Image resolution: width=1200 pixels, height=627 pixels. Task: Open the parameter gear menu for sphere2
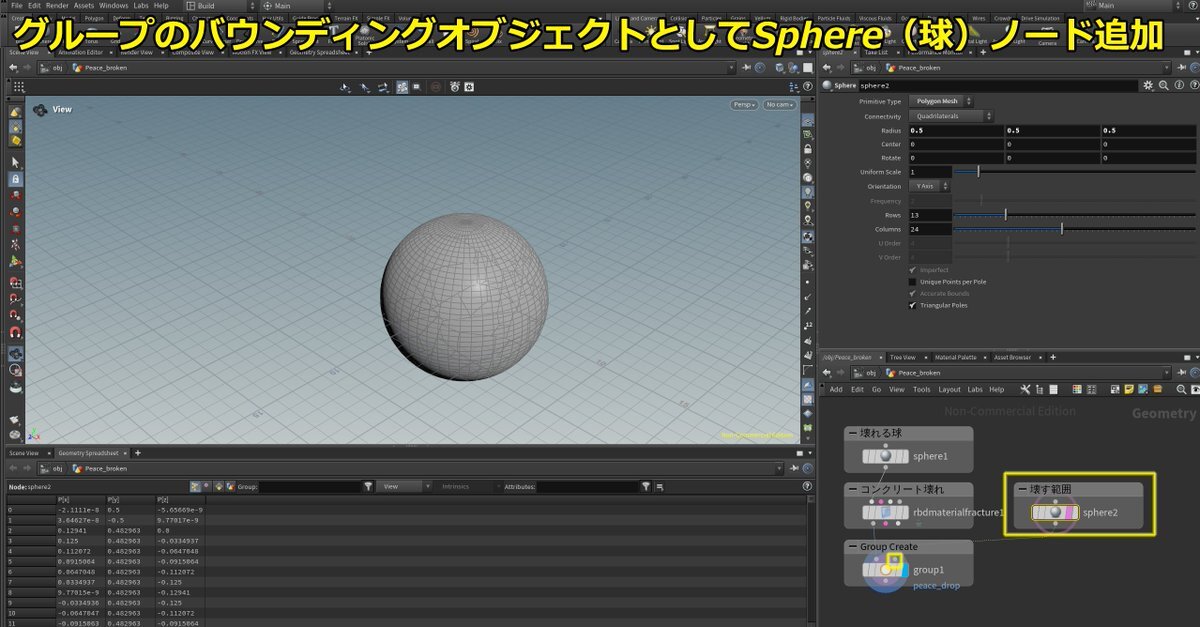click(1148, 86)
